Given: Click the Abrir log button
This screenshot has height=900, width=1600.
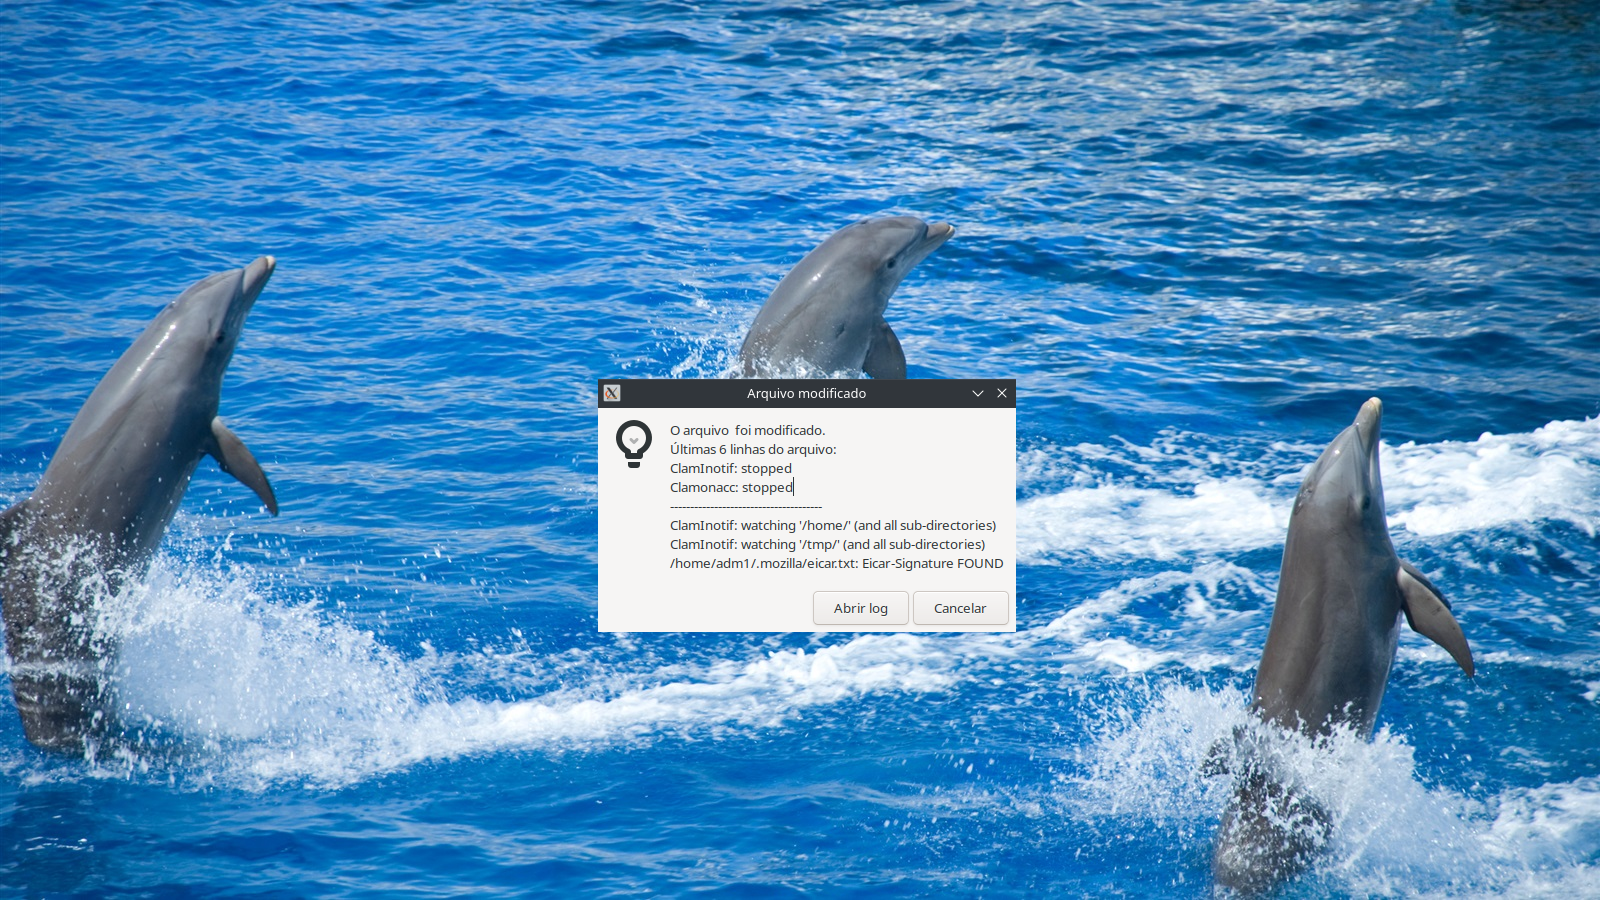Looking at the screenshot, I should click(860, 608).
